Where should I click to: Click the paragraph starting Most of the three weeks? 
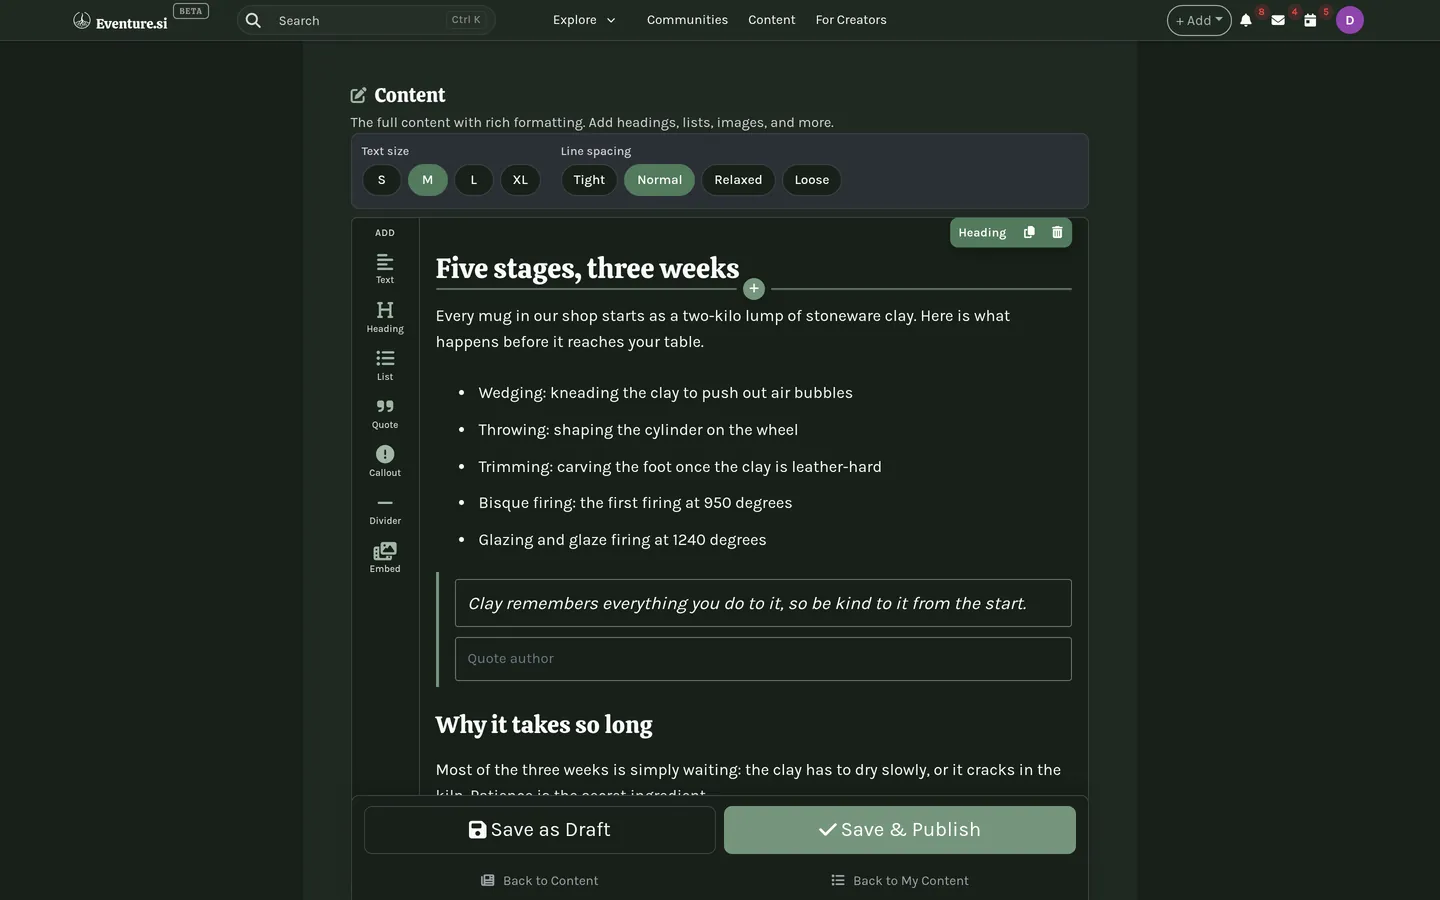(x=748, y=781)
